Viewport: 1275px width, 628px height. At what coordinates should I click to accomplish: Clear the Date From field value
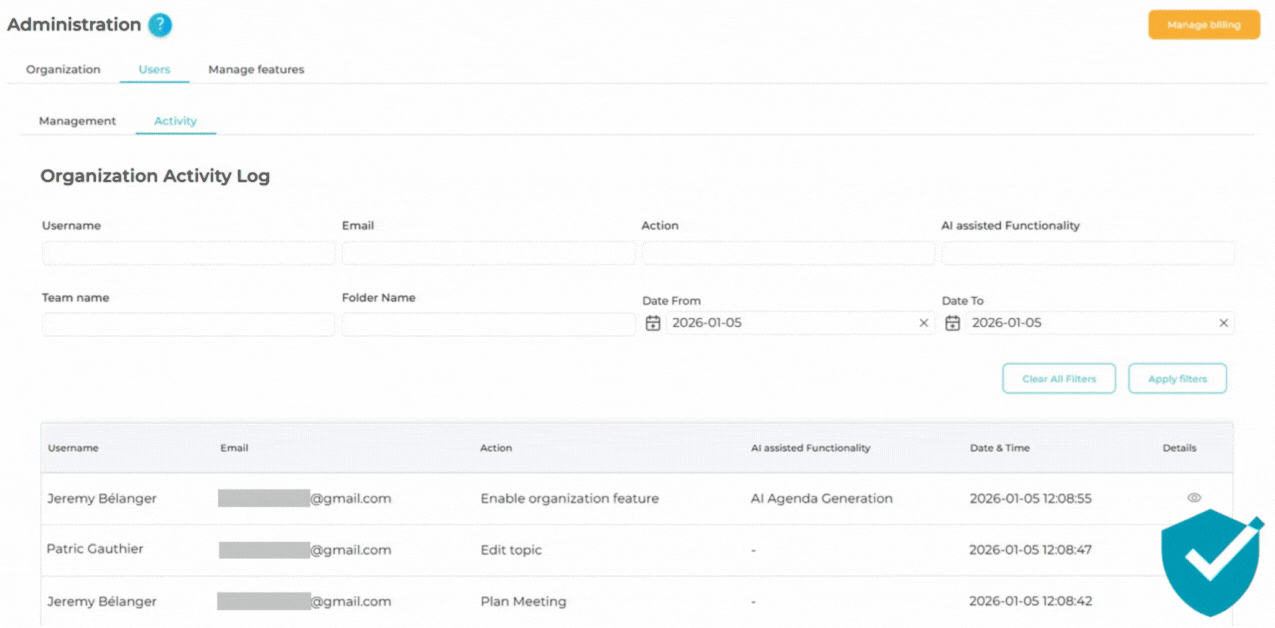click(923, 322)
